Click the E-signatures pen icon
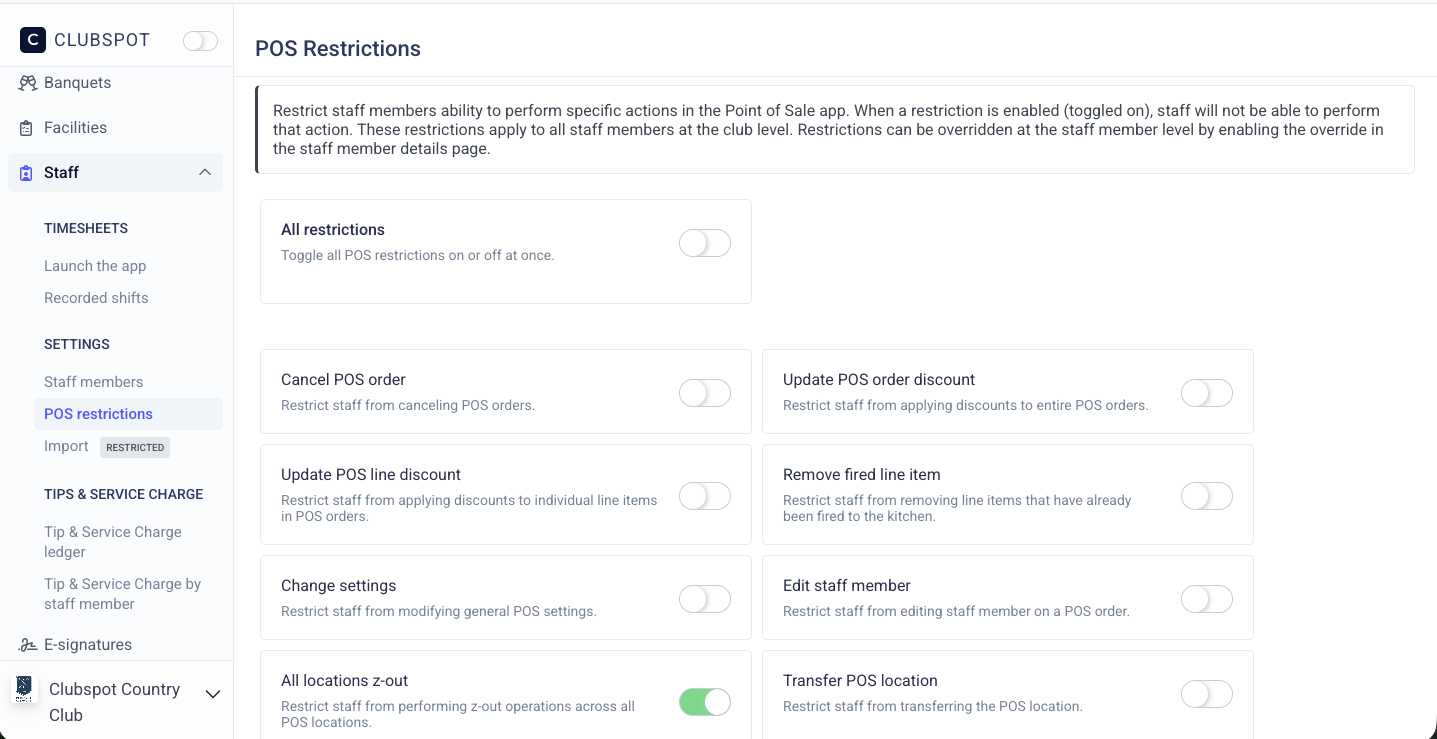 [x=27, y=645]
